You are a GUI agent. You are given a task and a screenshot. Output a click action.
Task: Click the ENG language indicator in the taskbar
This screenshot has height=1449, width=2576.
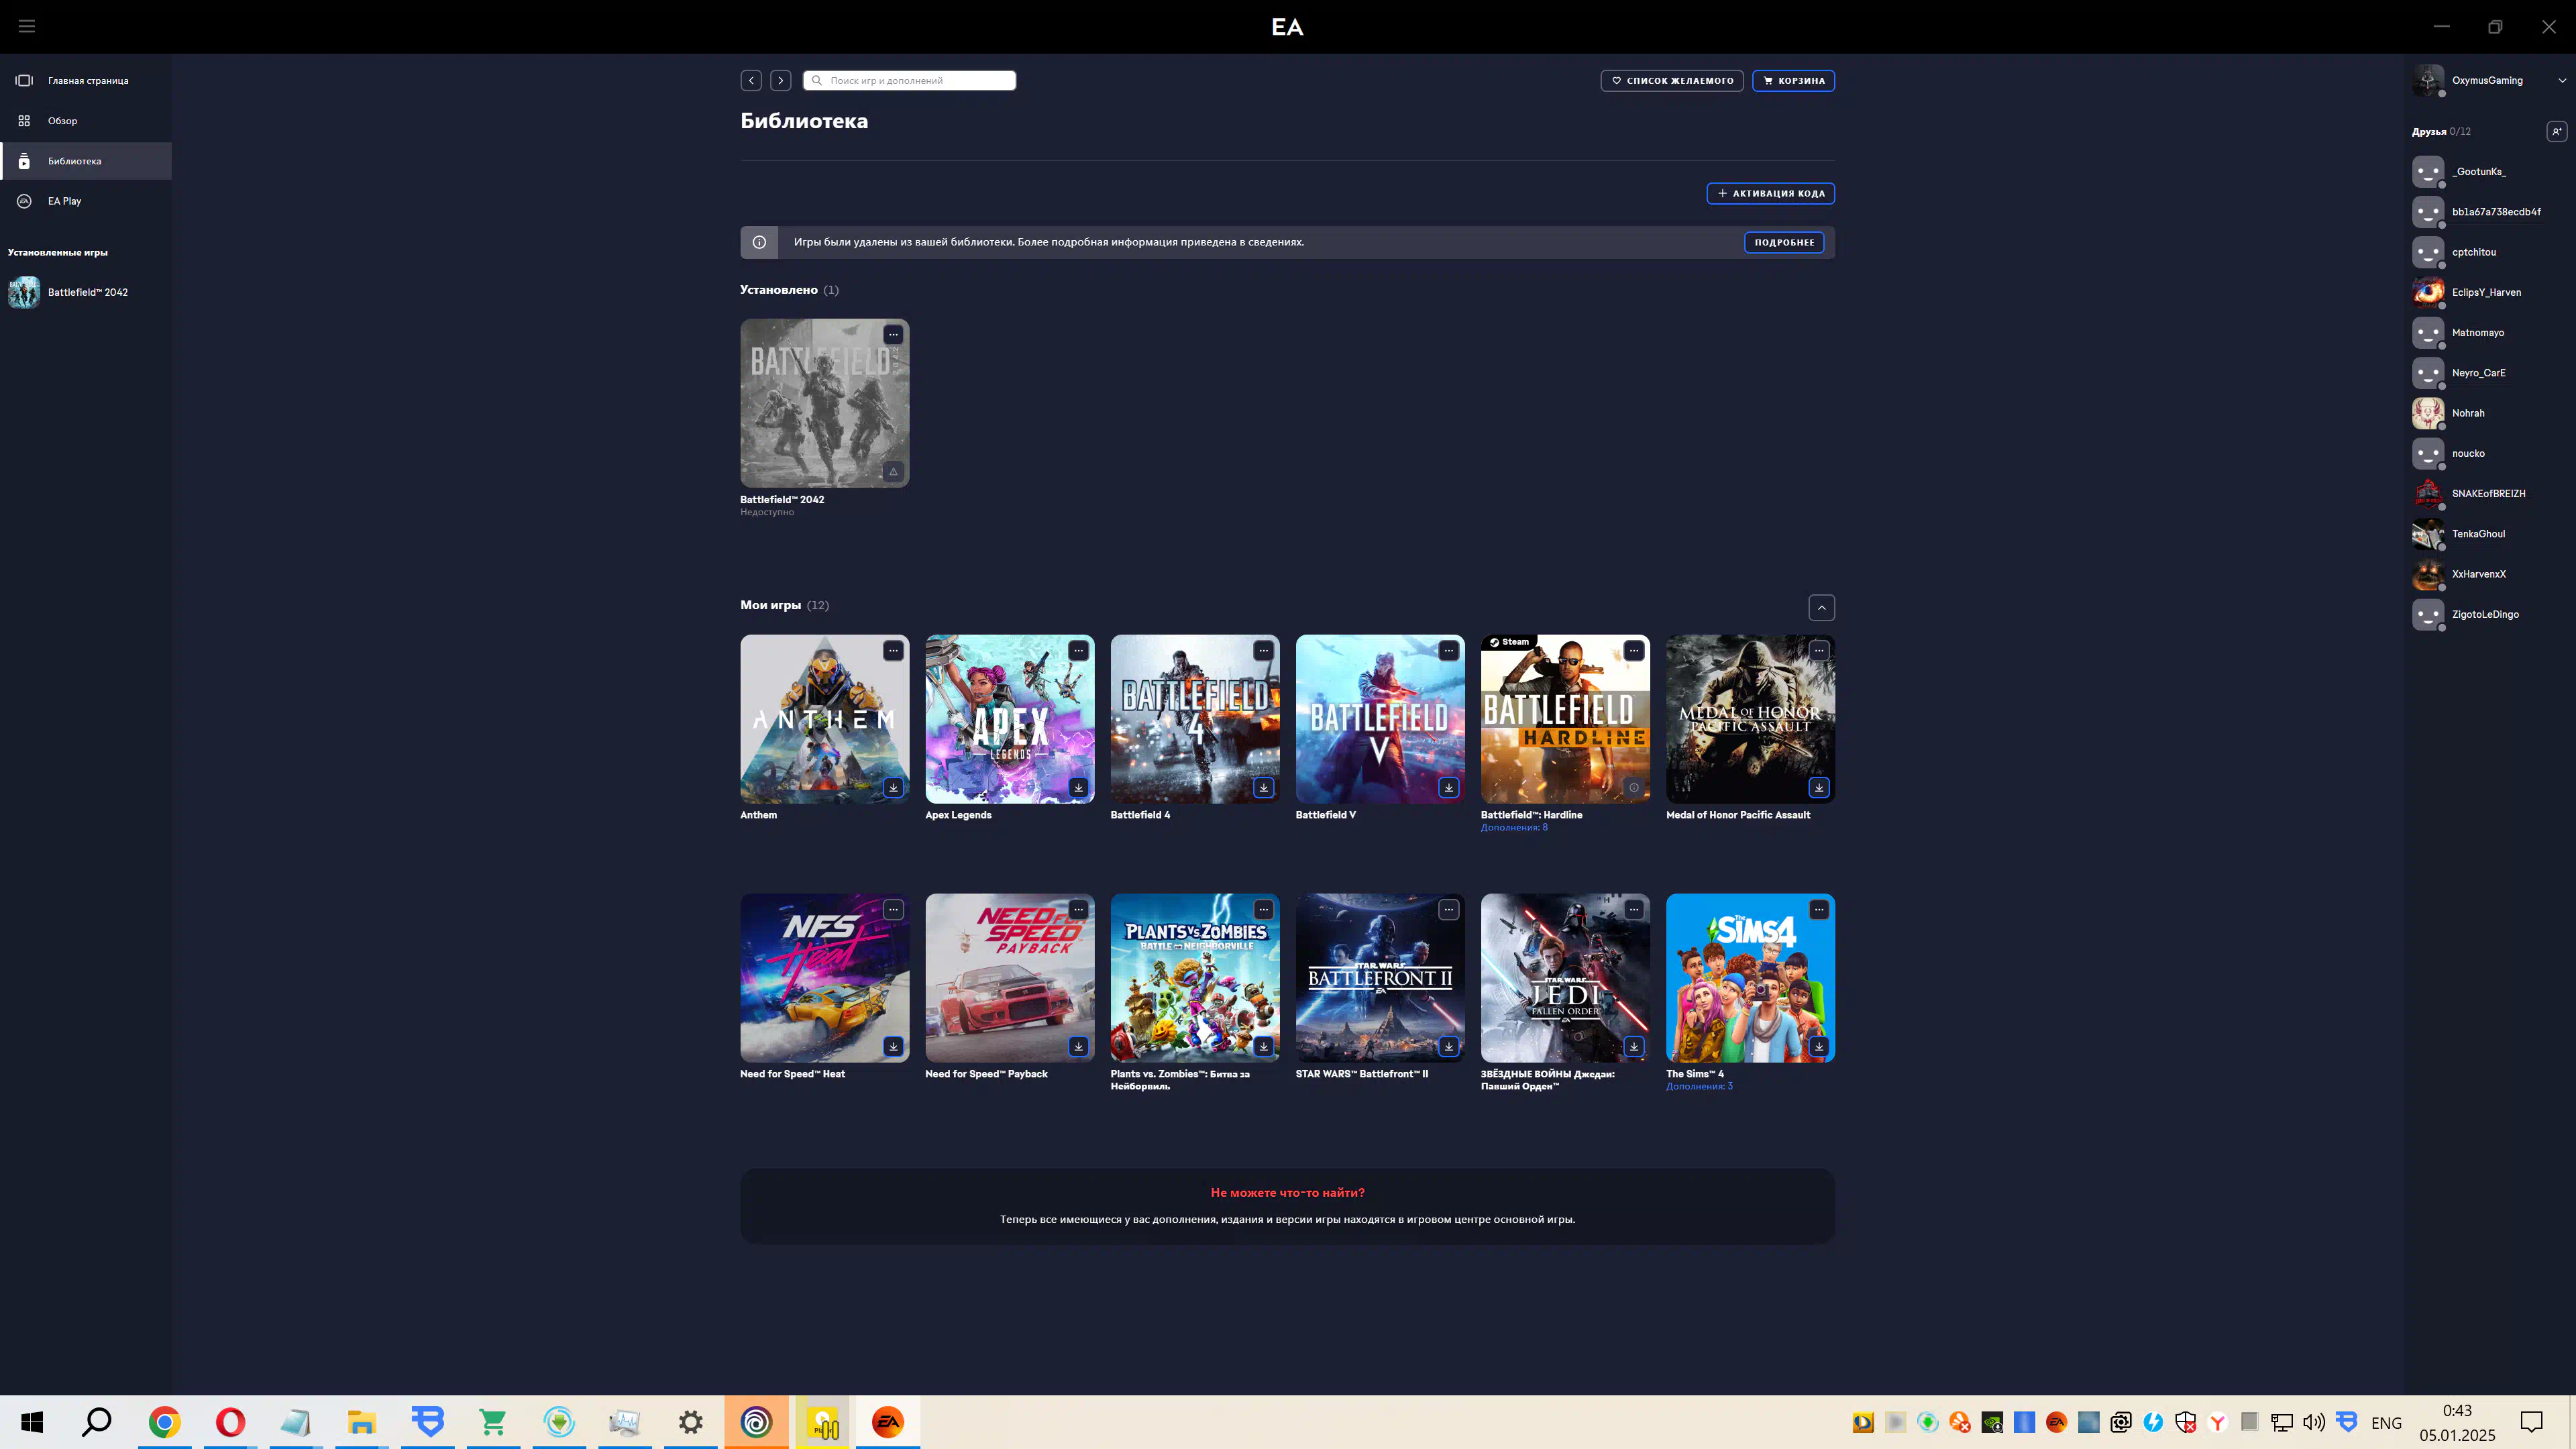(2386, 1423)
